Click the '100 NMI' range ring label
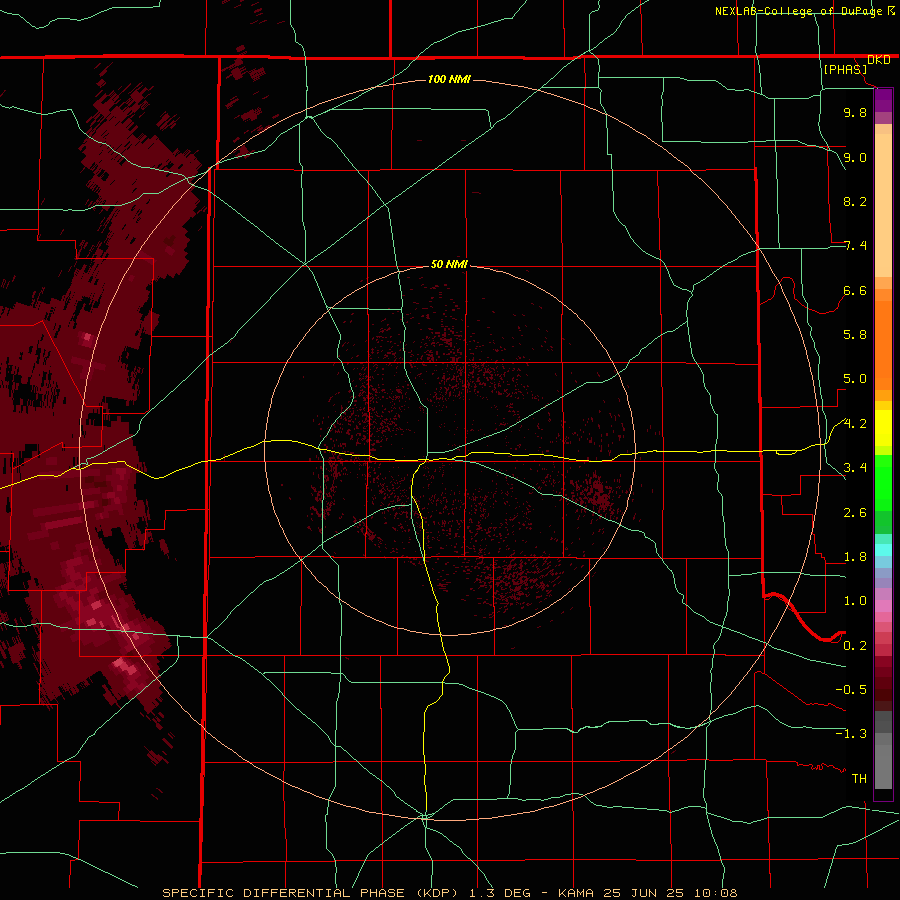This screenshot has width=900, height=900. (449, 79)
